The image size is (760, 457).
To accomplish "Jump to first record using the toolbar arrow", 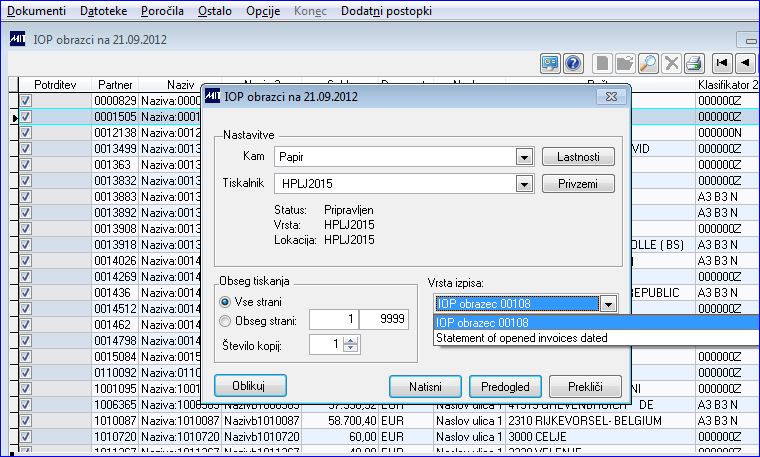I will pyautogui.click(x=722, y=63).
